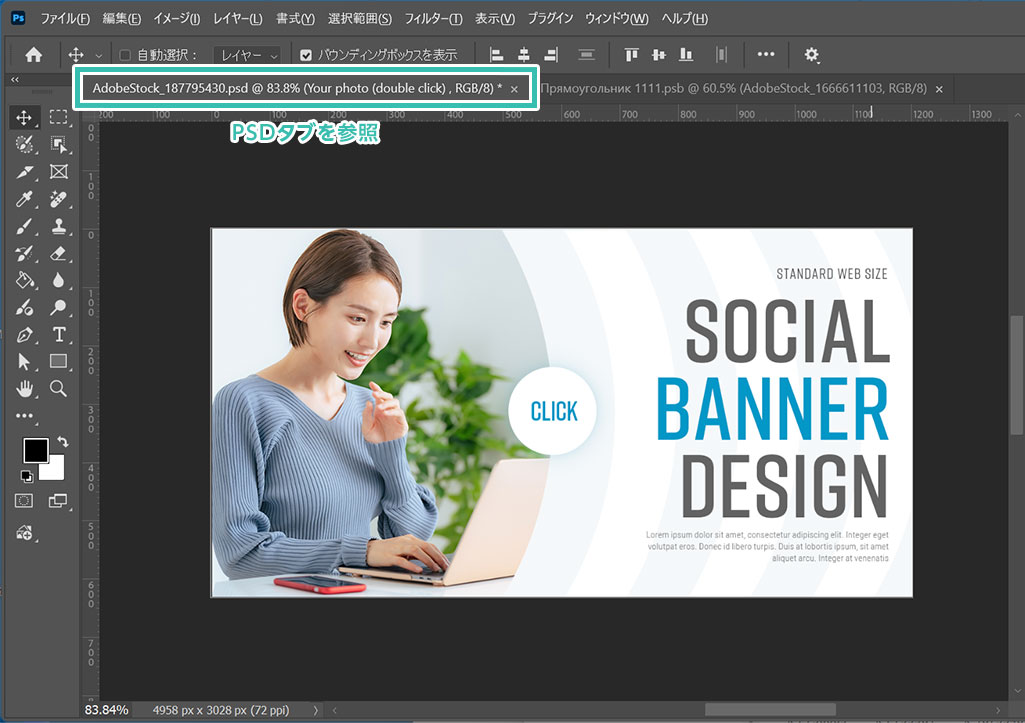Open the foreground color picker
This screenshot has height=723, width=1025.
(35, 450)
